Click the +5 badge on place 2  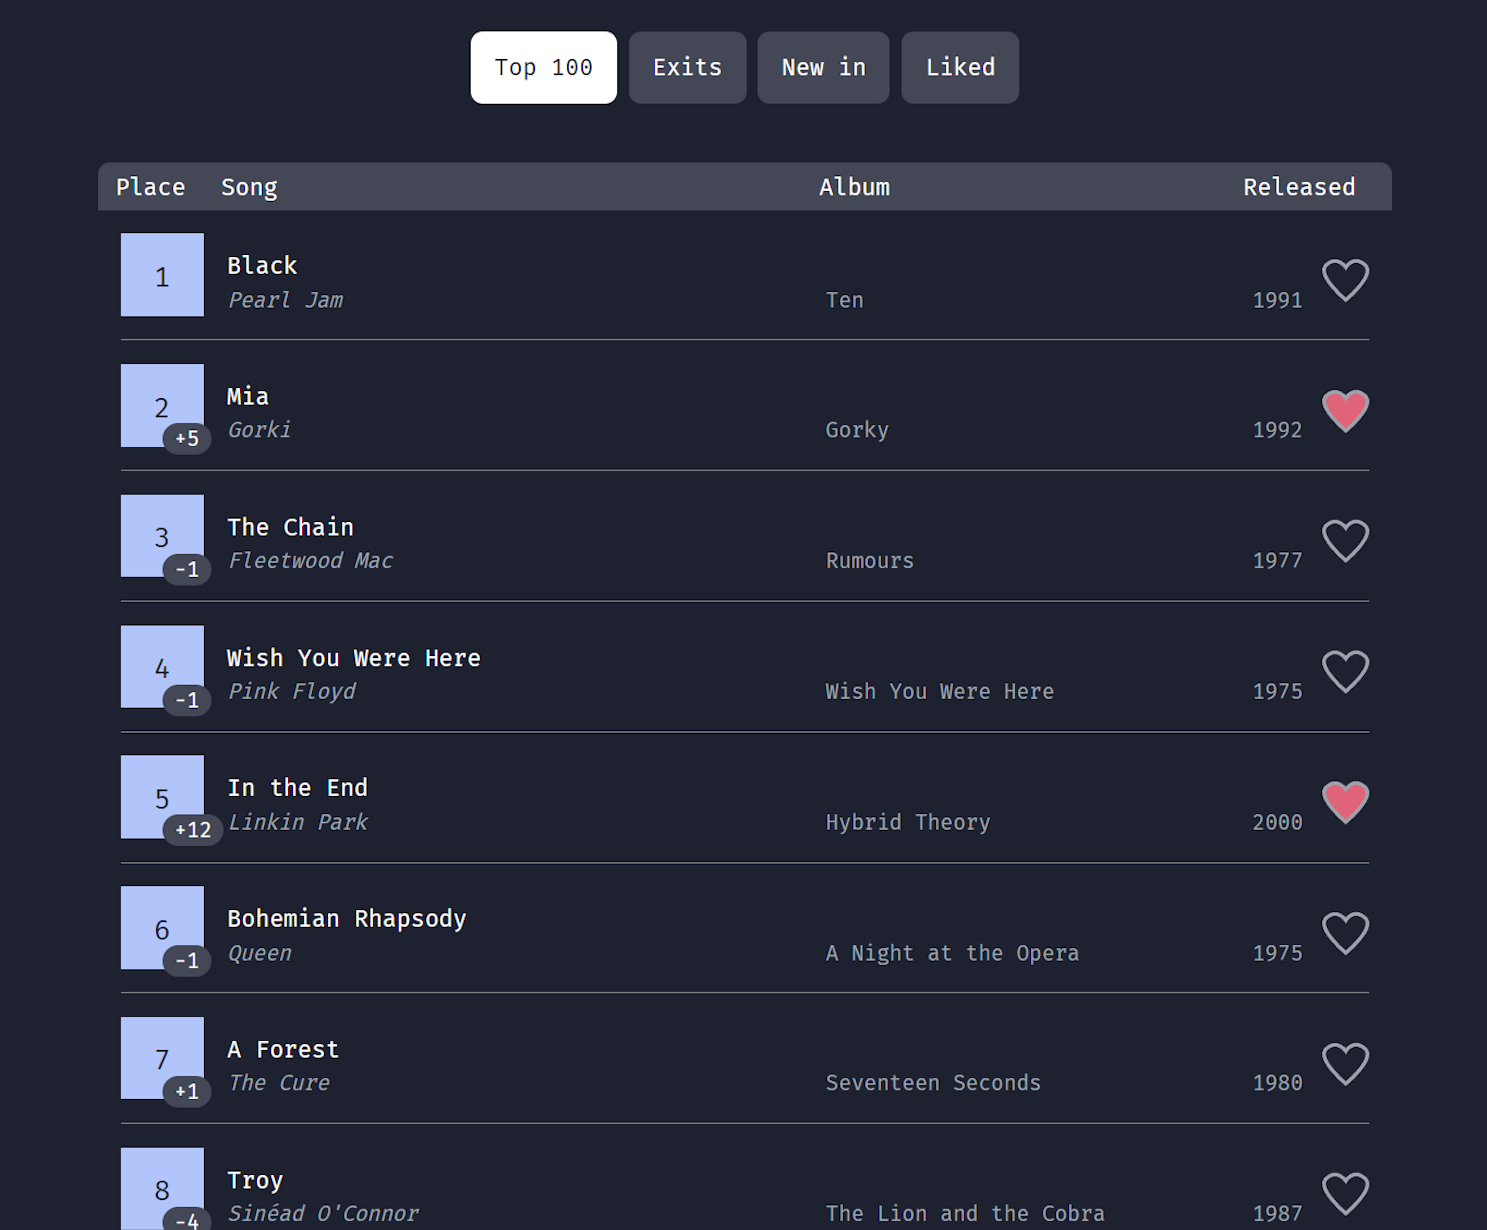pos(187,438)
